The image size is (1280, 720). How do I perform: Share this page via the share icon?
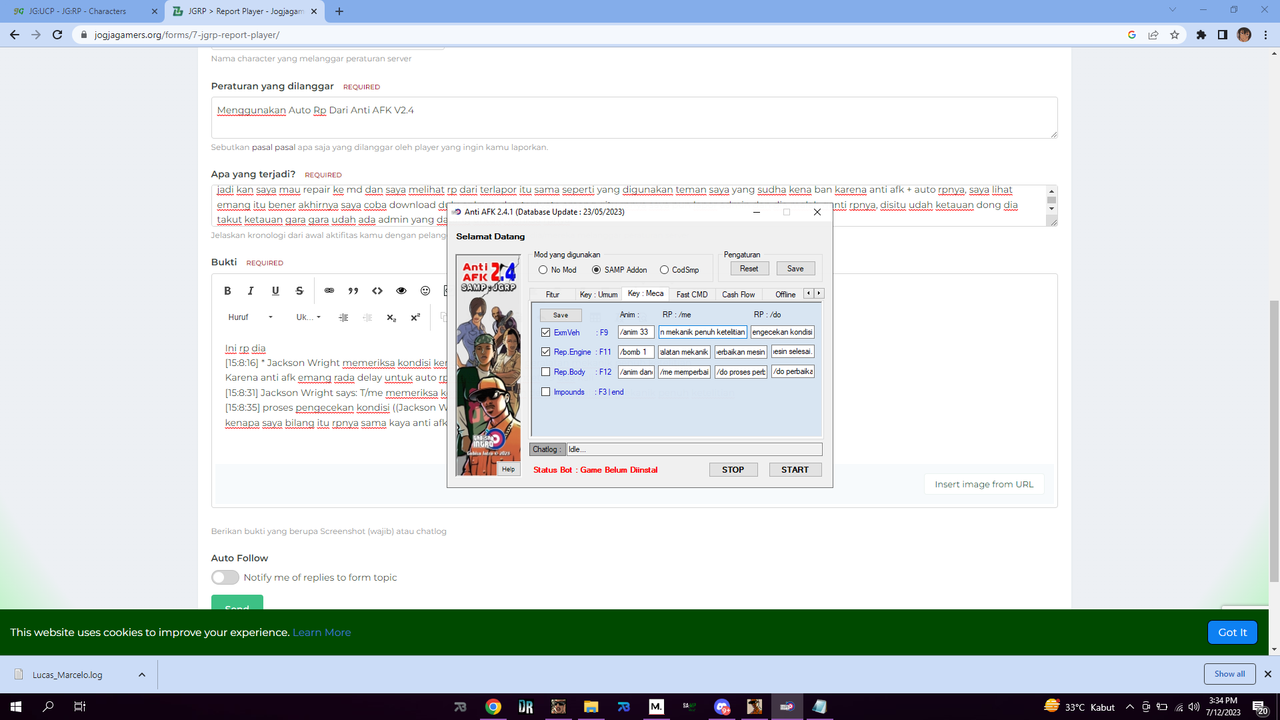click(1153, 34)
